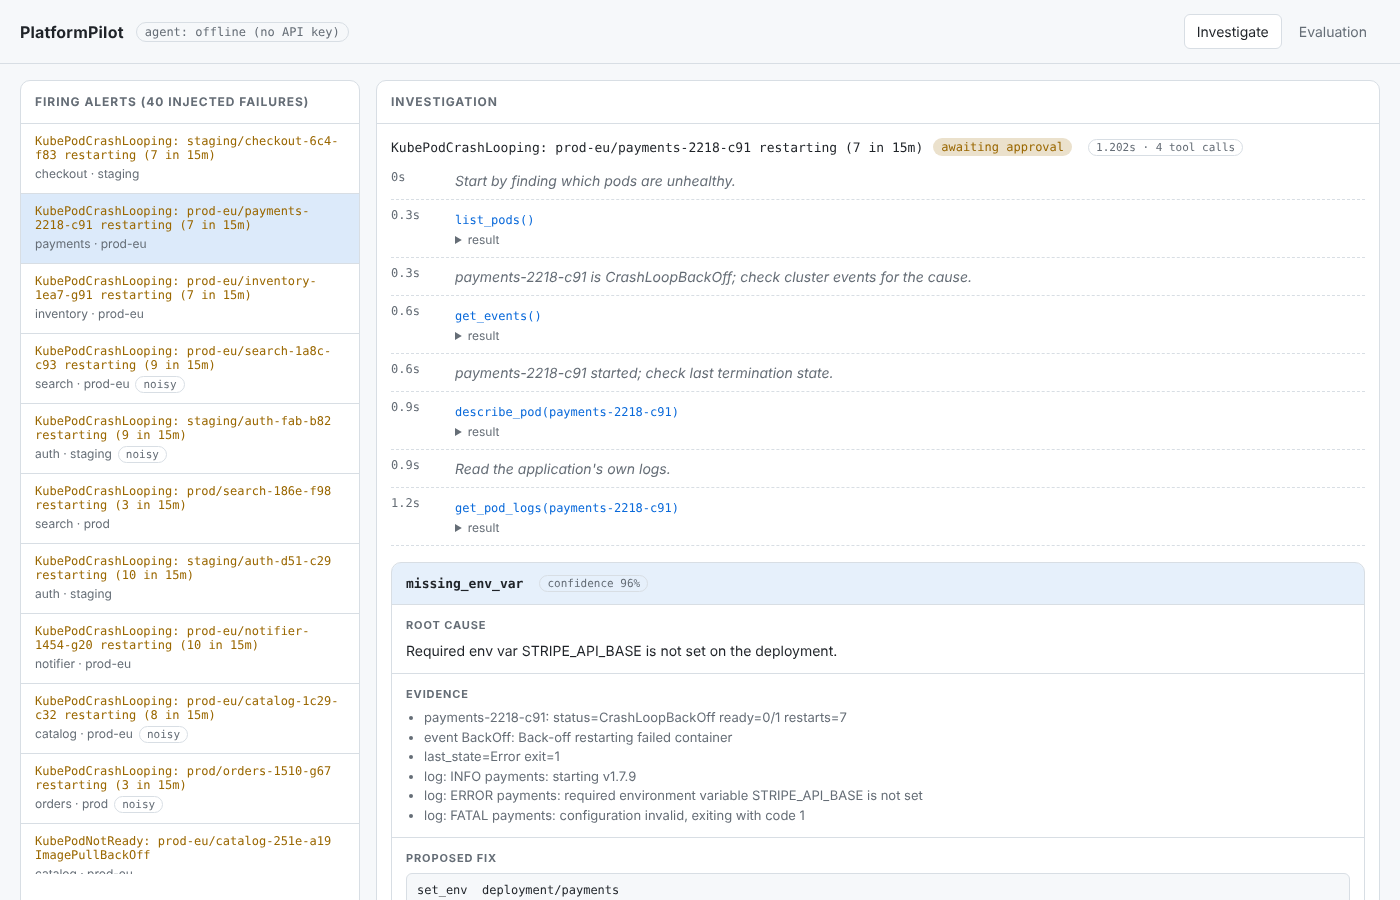Click the noisy tag on the auth-fab-b82 alert

pos(142,455)
